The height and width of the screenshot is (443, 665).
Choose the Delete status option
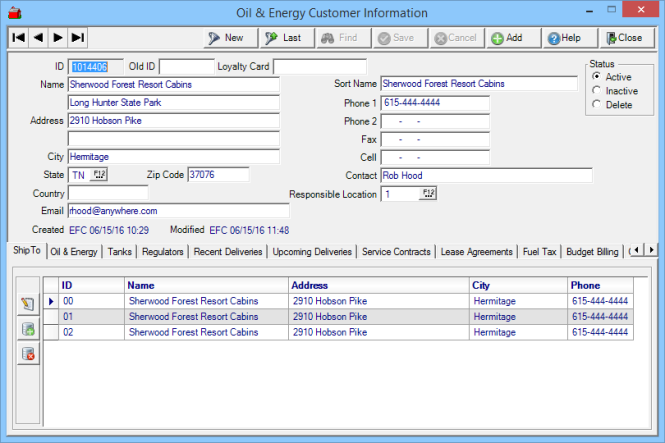[x=597, y=104]
